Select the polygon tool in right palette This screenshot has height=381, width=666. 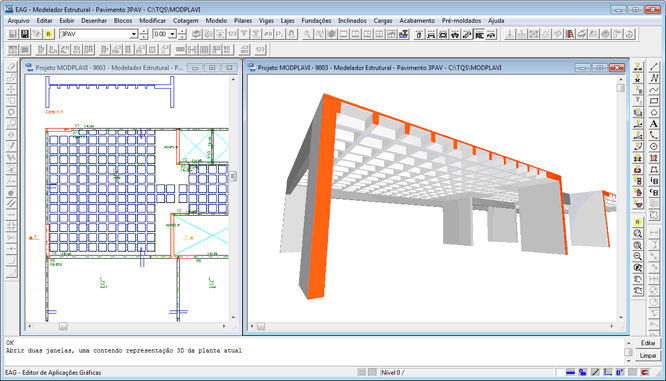point(654,113)
